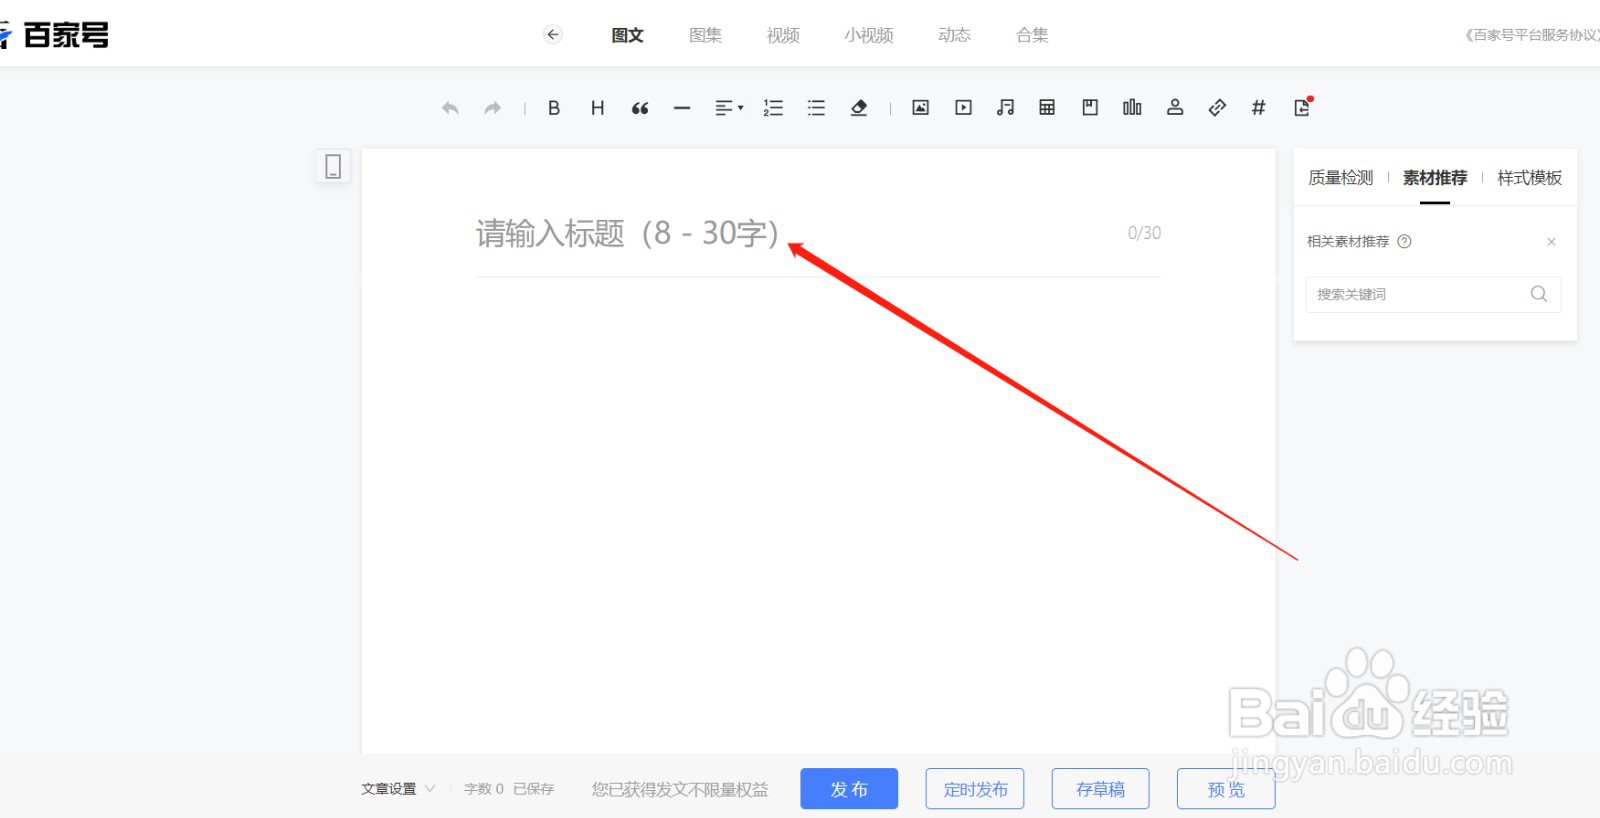
Task: Open text alignment dropdown
Action: (x=729, y=108)
